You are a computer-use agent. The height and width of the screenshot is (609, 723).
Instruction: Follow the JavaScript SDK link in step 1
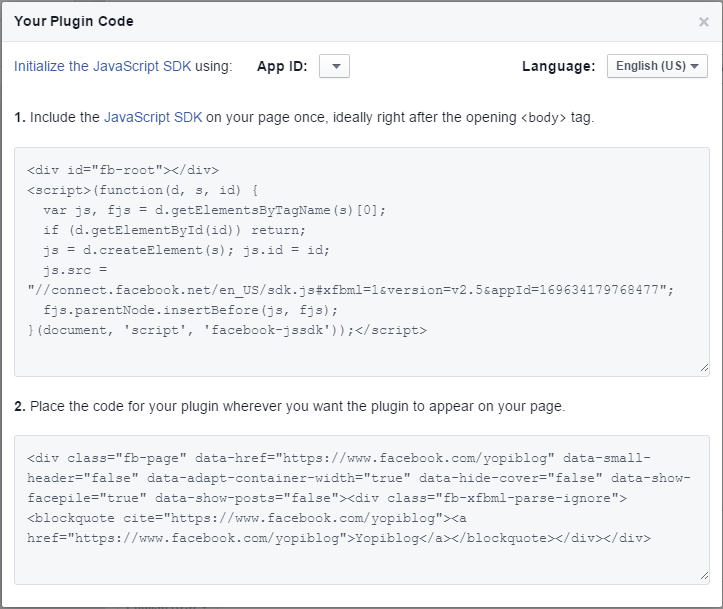tap(153, 117)
